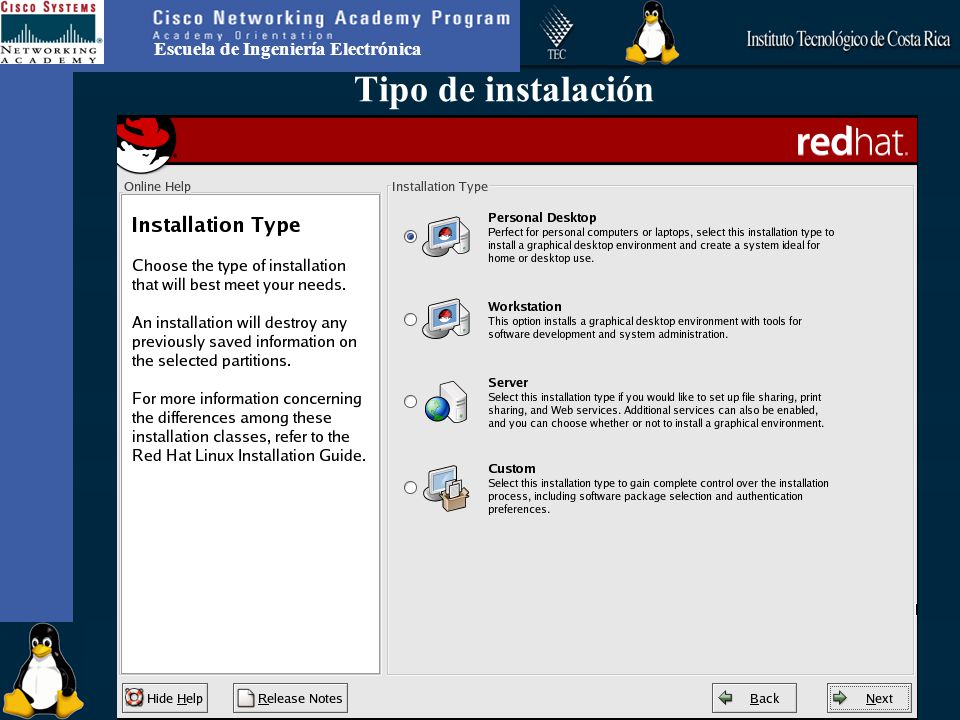Viewport: 960px width, 720px height.
Task: Click the Custom package box icon
Action: pos(446,487)
